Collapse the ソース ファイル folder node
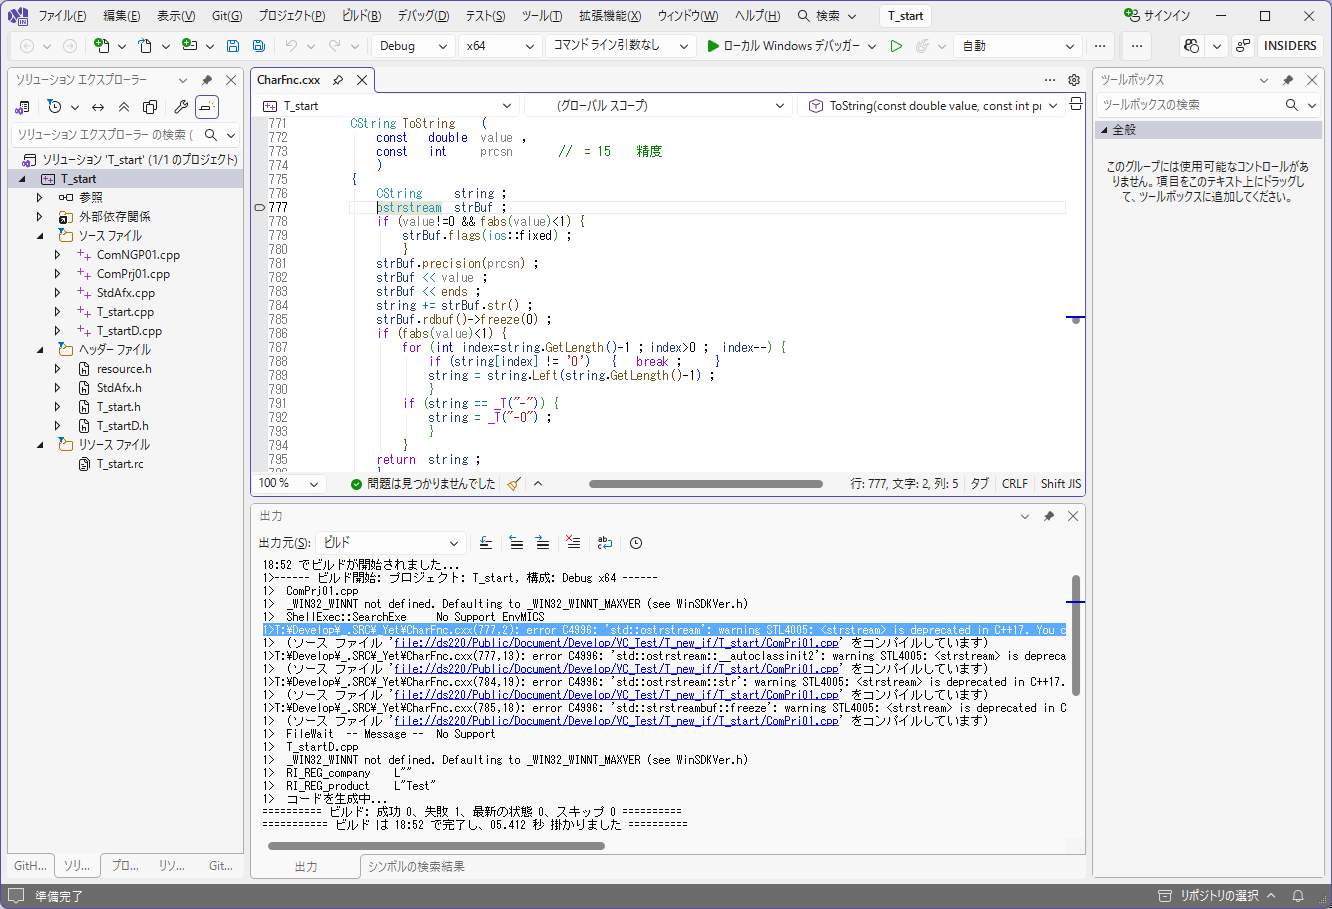Image resolution: width=1332 pixels, height=909 pixels. point(40,236)
